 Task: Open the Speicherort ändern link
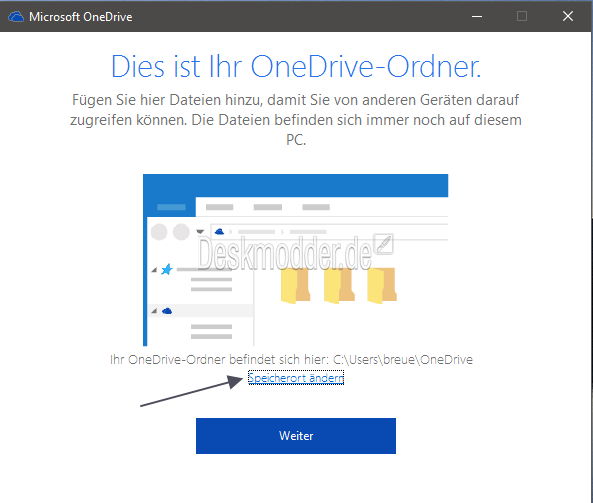[x=296, y=377]
